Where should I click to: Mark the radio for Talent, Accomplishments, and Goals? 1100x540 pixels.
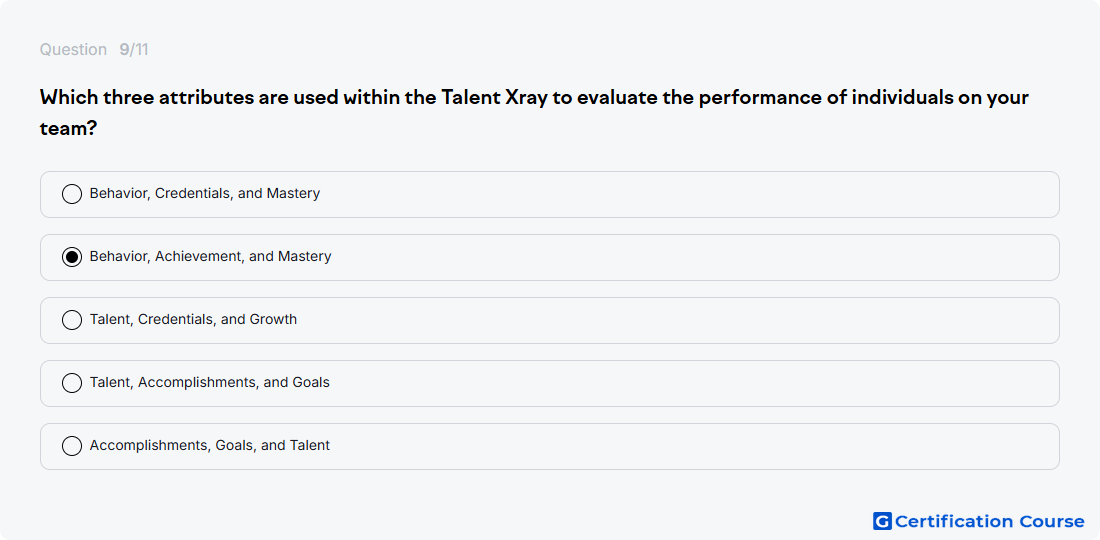click(72, 383)
